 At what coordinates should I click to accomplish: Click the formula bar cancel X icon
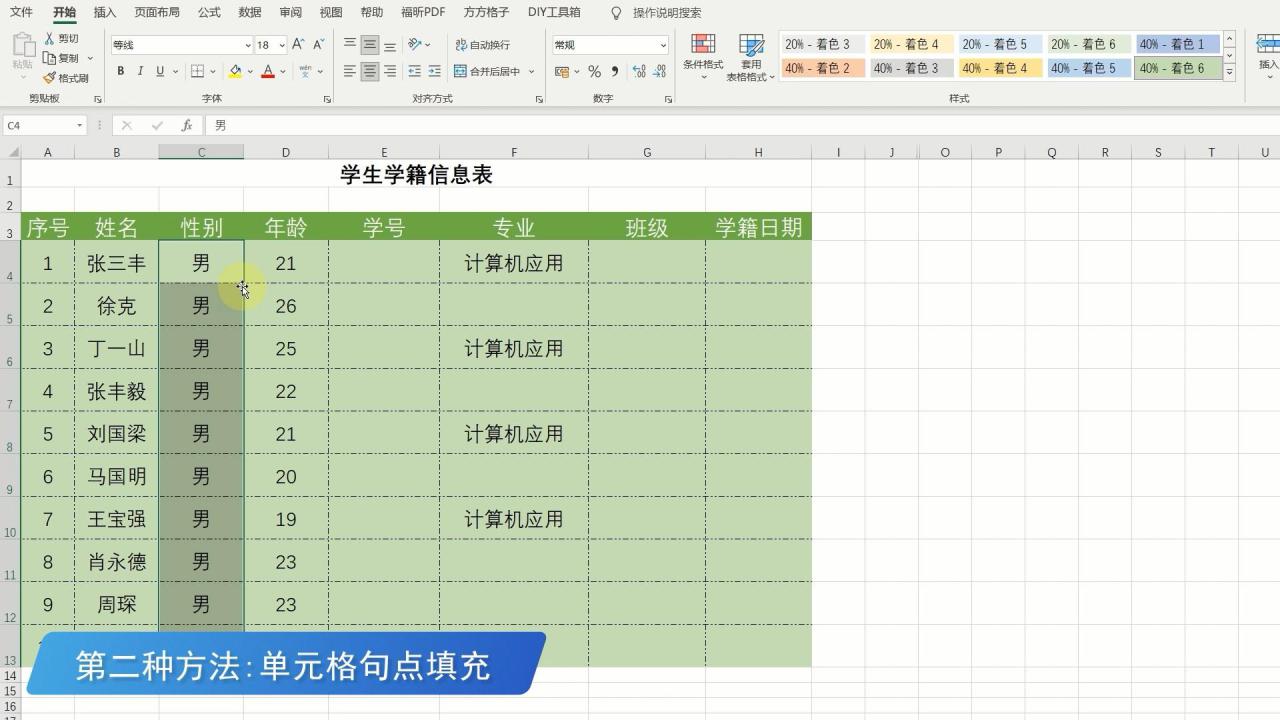126,125
